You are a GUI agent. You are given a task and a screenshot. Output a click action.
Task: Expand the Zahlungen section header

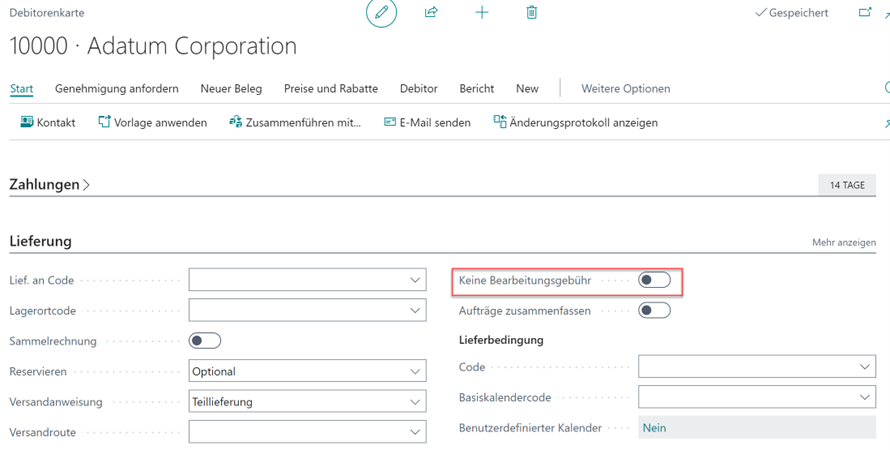tap(50, 184)
